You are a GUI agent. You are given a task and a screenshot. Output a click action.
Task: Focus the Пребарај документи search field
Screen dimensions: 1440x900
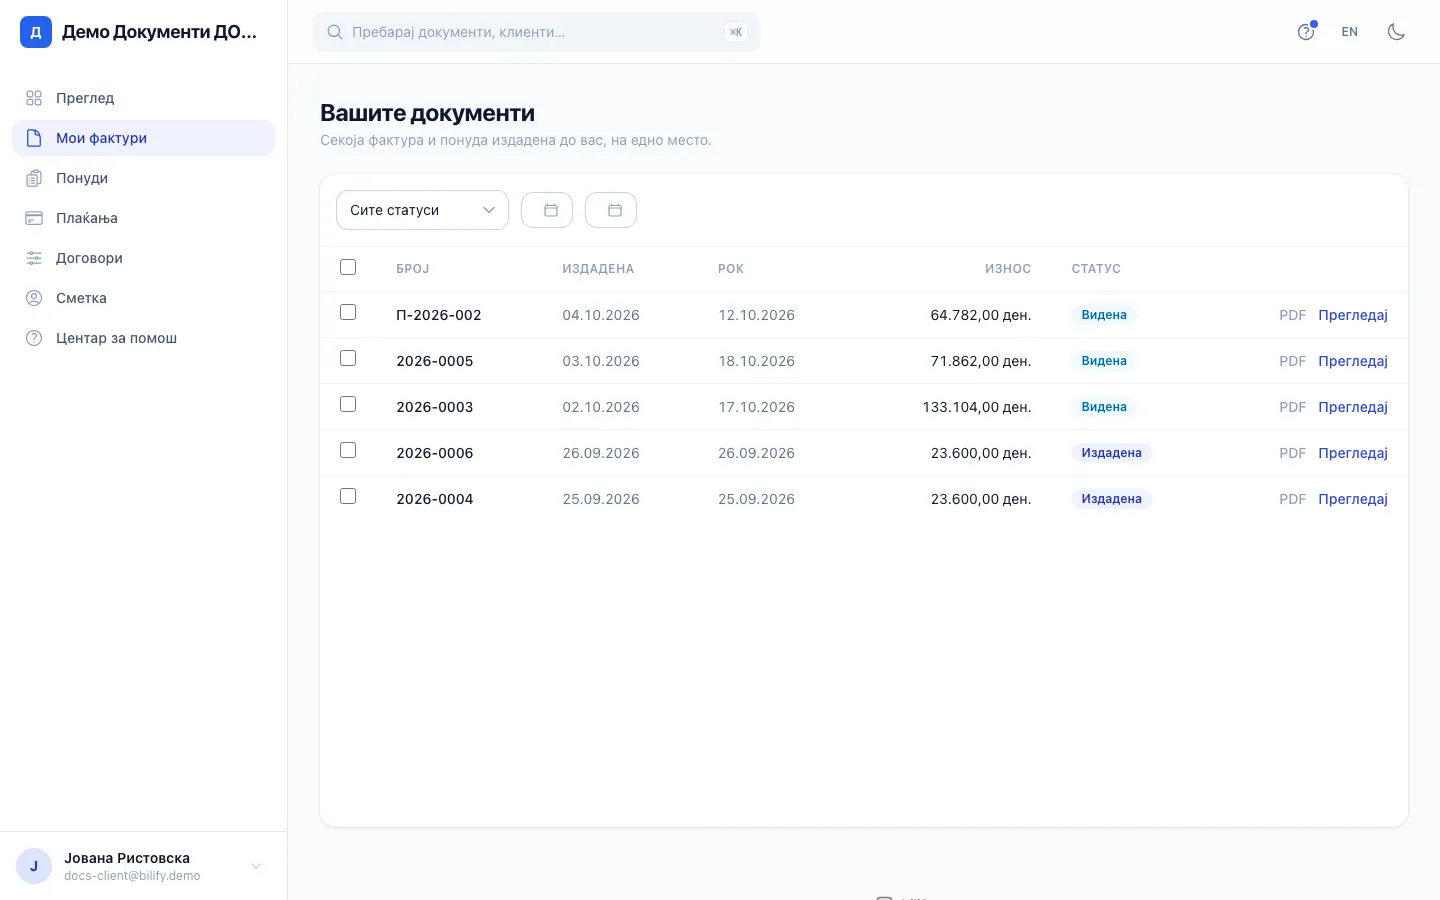[x=536, y=32]
